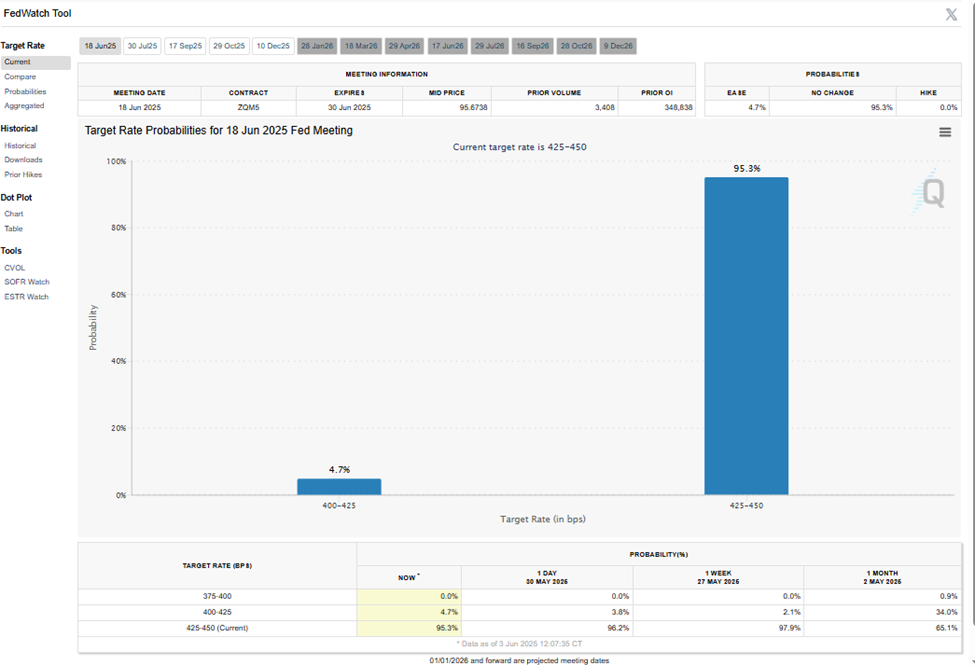This screenshot has height=665, width=975.
Task: Open the Dot Plot Chart link
Action: (x=14, y=214)
